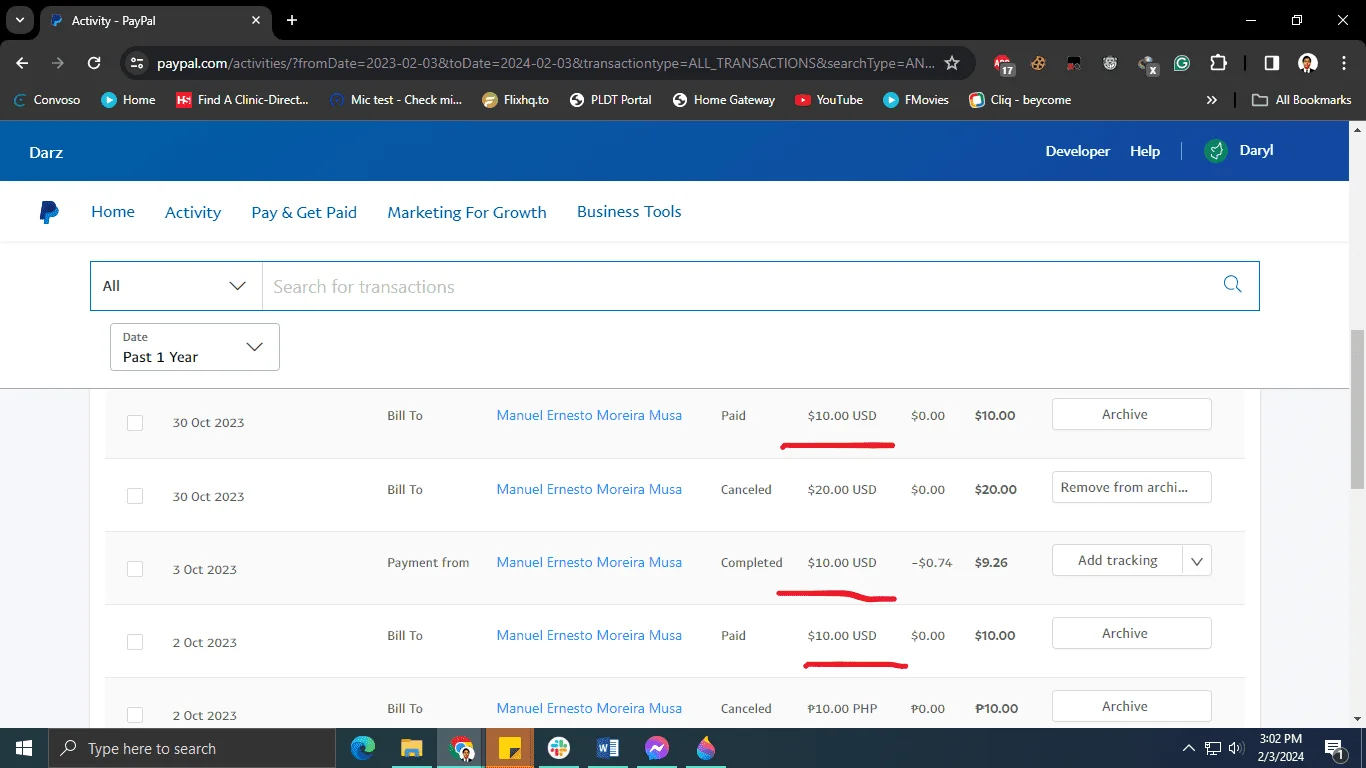
Task: Open the PLDT Portal bookmark
Action: 610,100
